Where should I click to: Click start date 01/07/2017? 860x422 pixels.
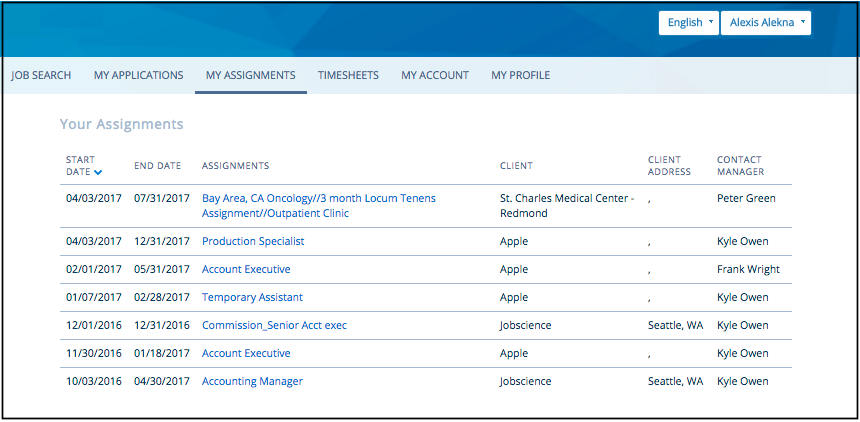94,297
